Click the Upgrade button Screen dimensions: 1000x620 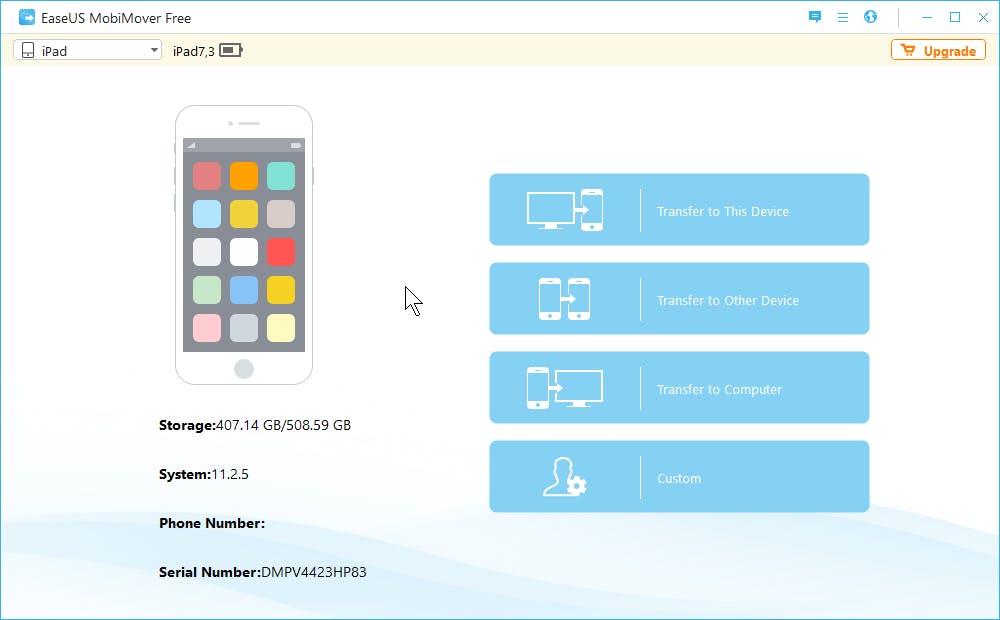(x=938, y=50)
